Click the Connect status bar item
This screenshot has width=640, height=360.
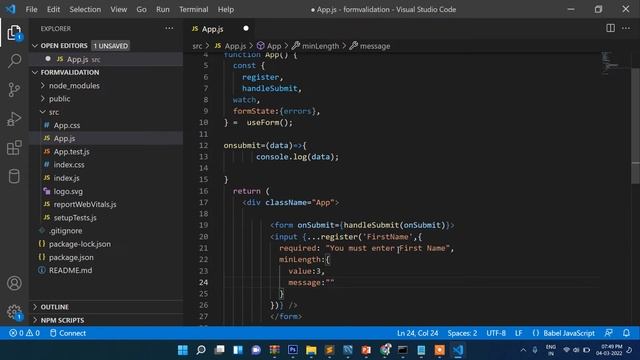tap(68, 333)
